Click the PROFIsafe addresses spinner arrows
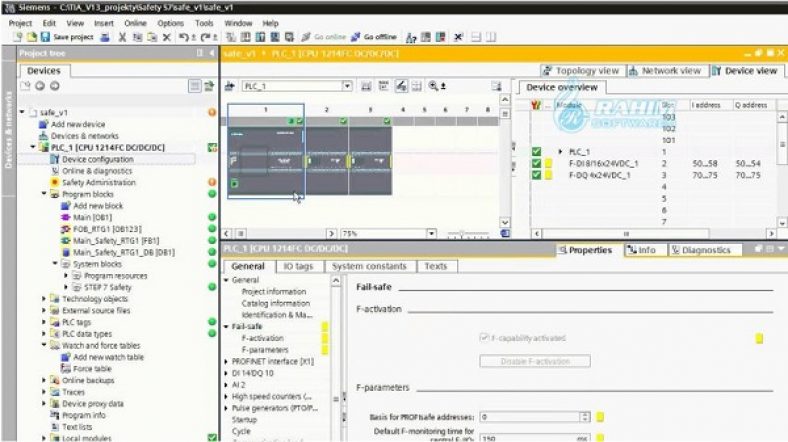788x442 pixels. [584, 417]
